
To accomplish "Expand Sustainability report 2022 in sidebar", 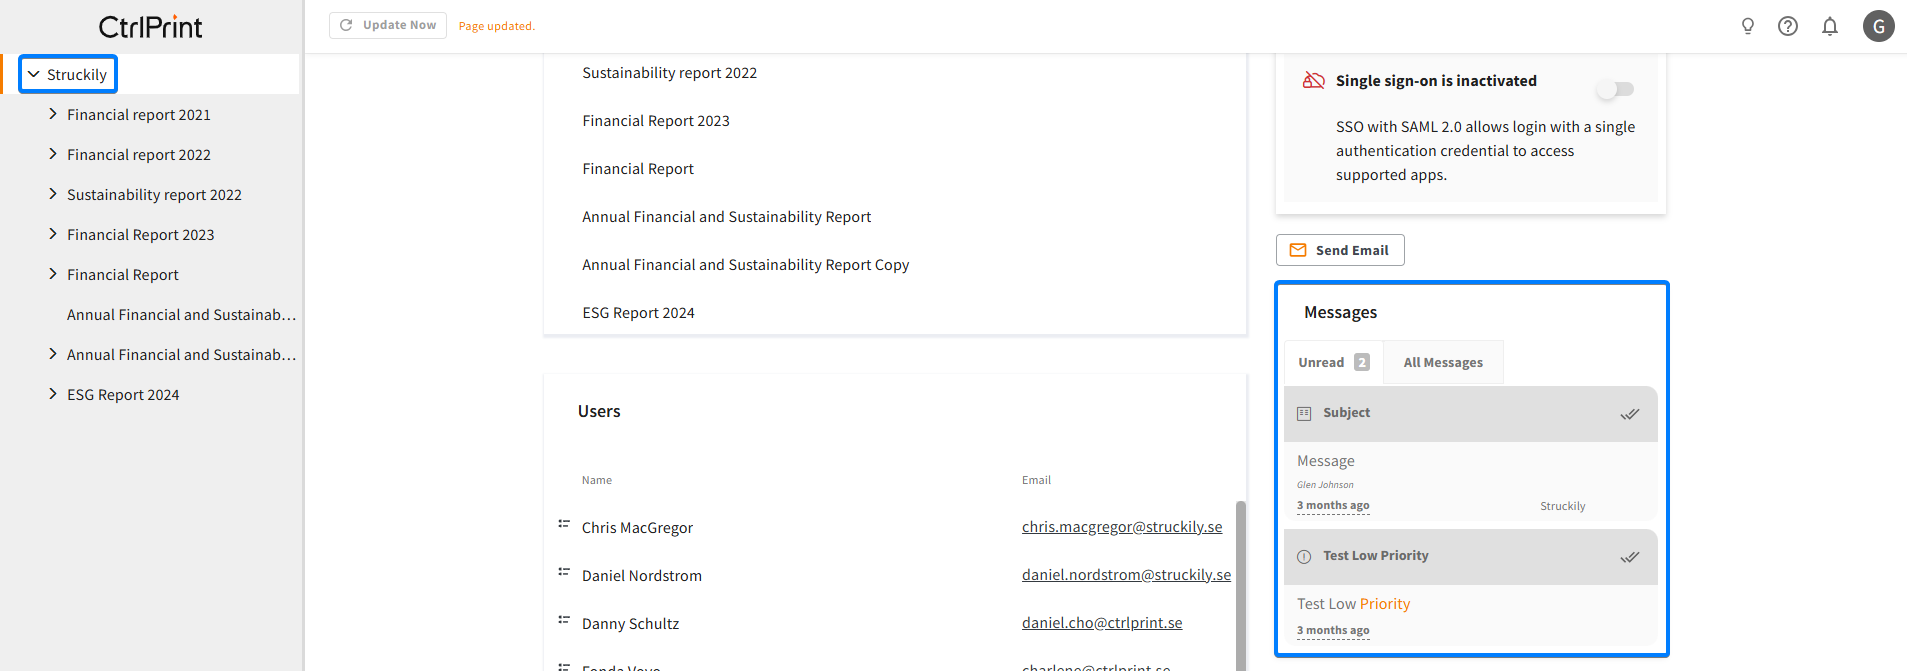I will click(x=53, y=194).
